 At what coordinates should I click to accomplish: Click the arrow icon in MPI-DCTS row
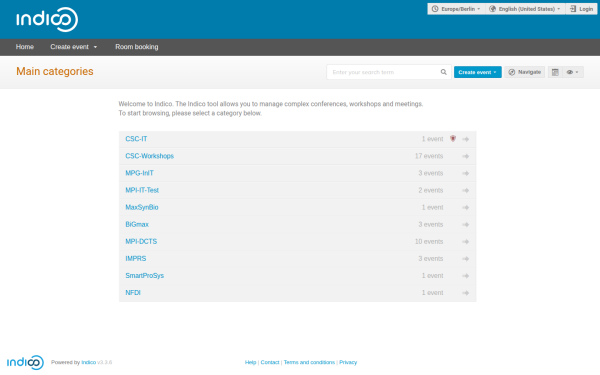(466, 241)
